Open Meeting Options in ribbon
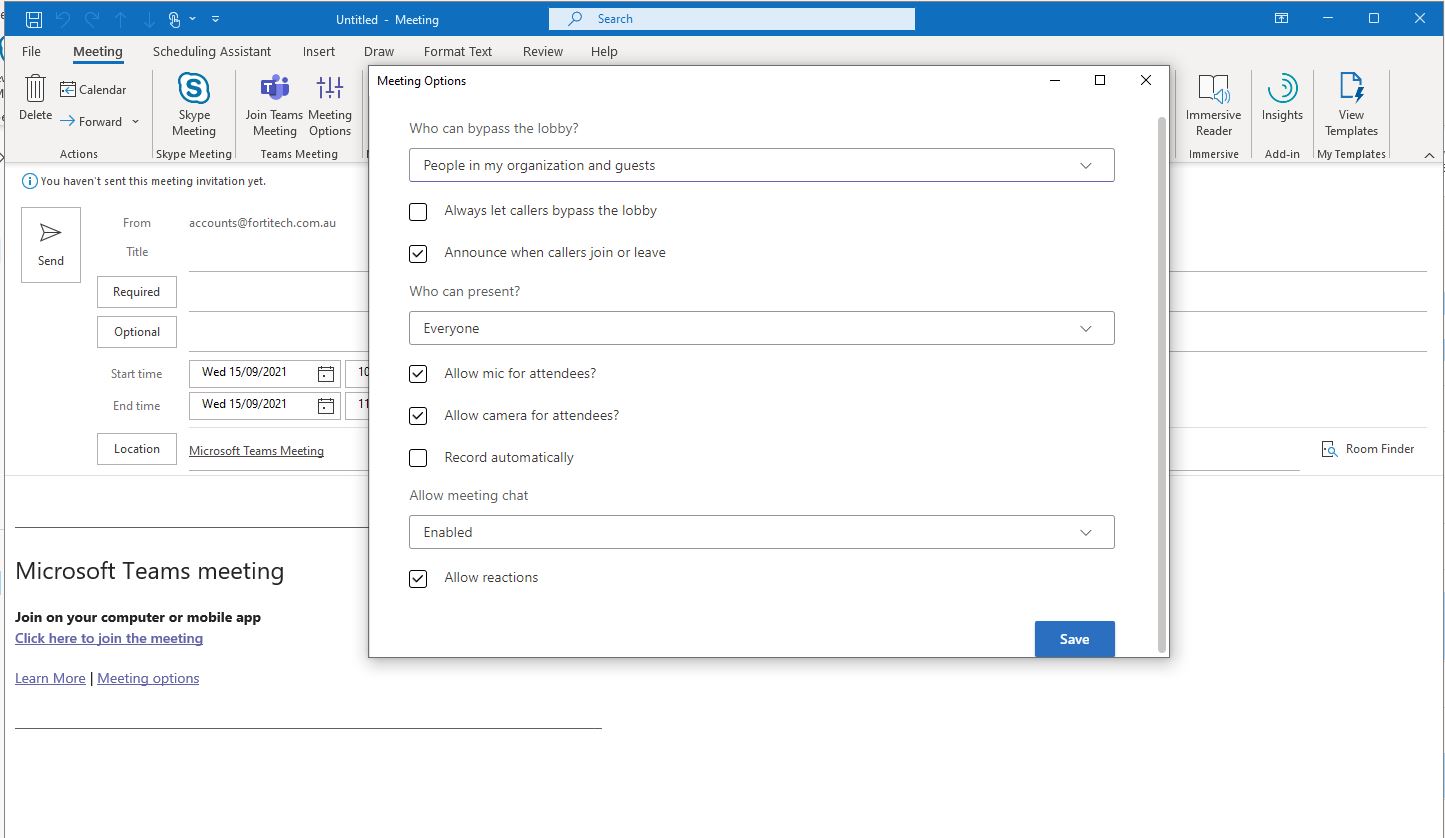 (x=330, y=105)
